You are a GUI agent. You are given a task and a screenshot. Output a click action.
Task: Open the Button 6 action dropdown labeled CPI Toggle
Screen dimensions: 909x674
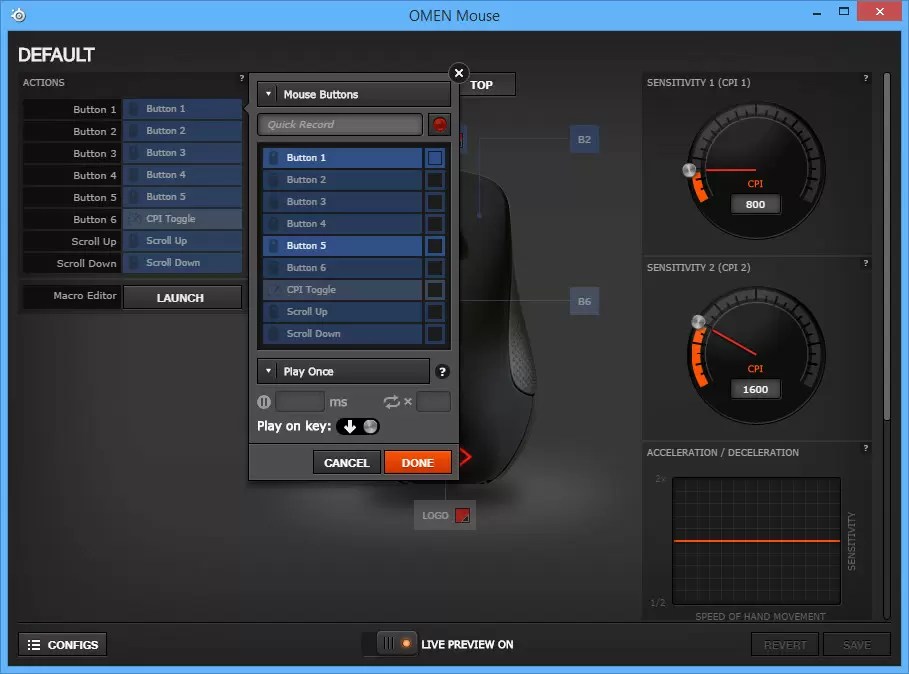[182, 218]
